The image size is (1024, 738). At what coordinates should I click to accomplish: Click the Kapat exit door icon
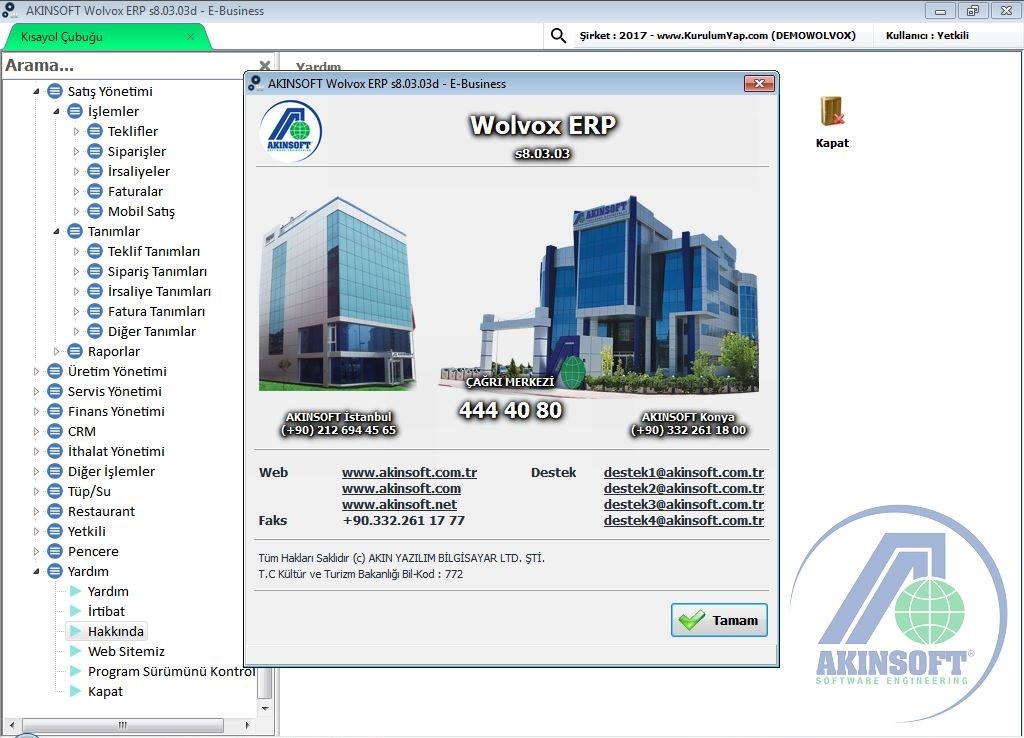[832, 111]
